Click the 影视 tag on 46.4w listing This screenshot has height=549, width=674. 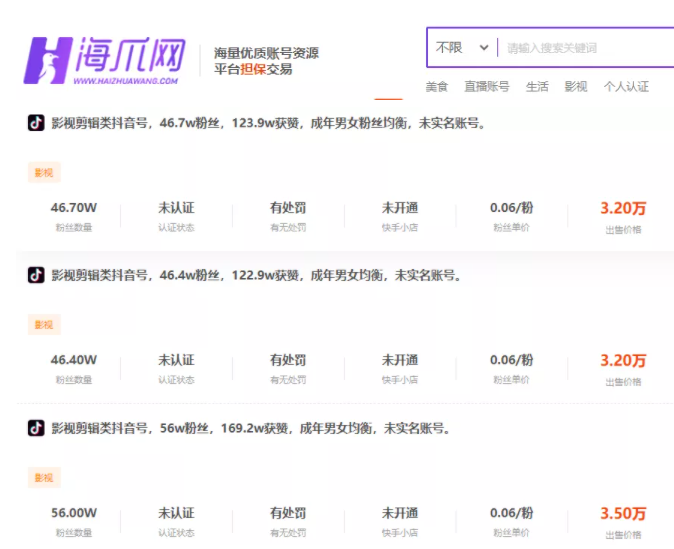[44, 325]
